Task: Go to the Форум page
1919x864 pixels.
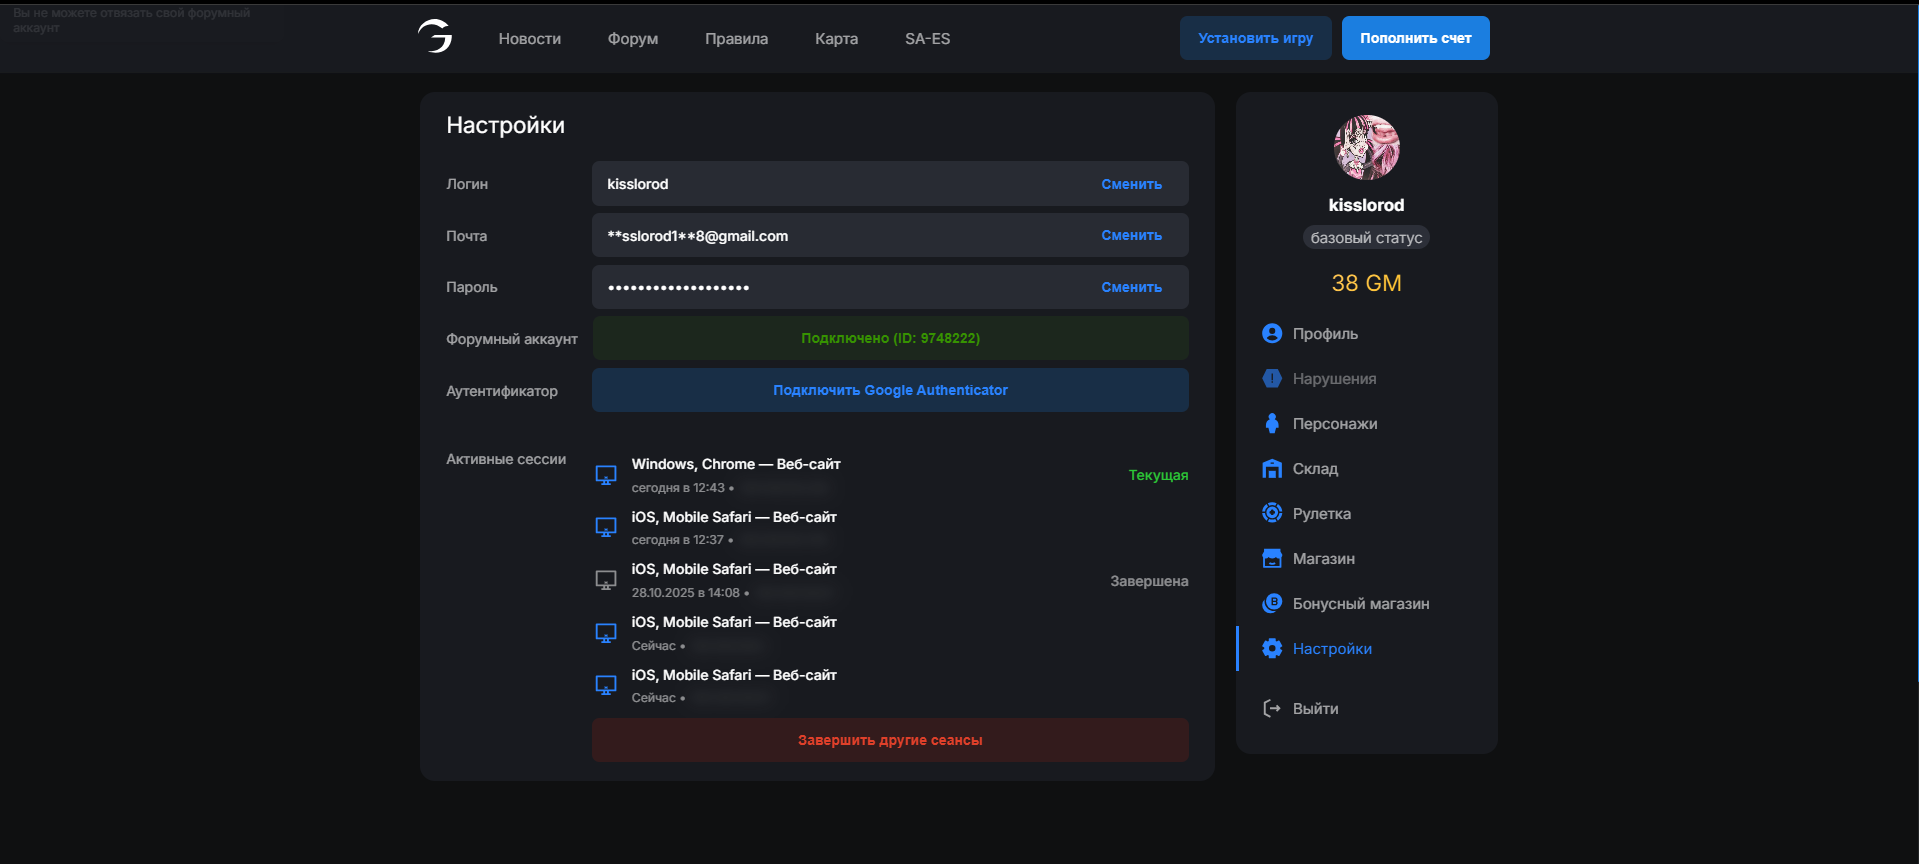Action: click(x=632, y=39)
